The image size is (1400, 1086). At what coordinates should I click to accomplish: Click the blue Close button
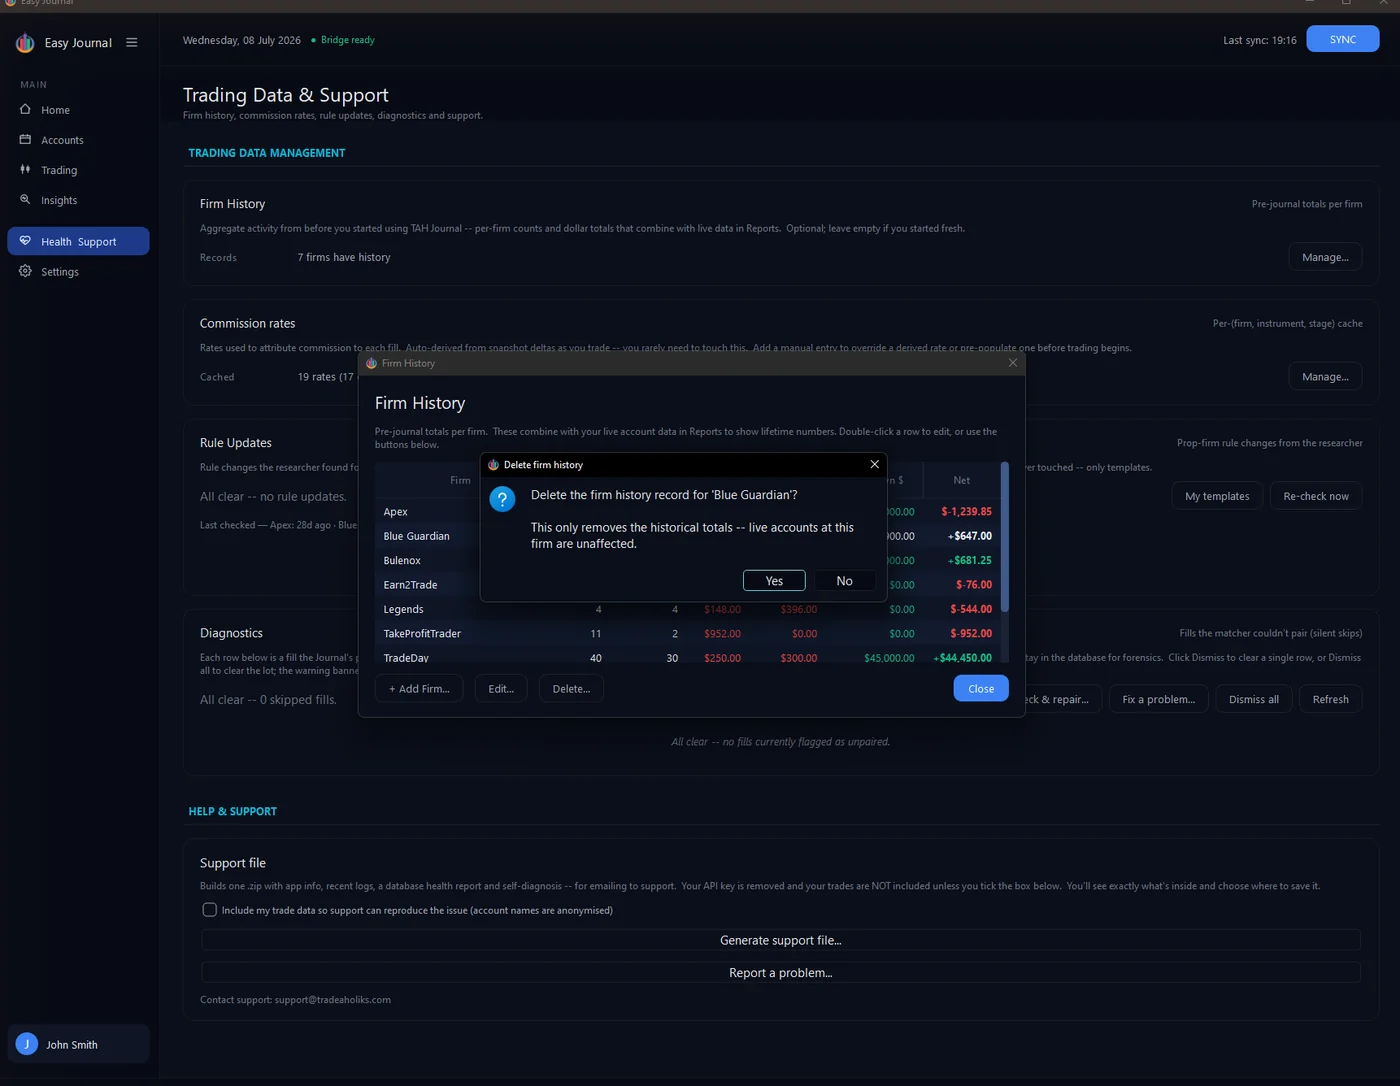coord(981,688)
